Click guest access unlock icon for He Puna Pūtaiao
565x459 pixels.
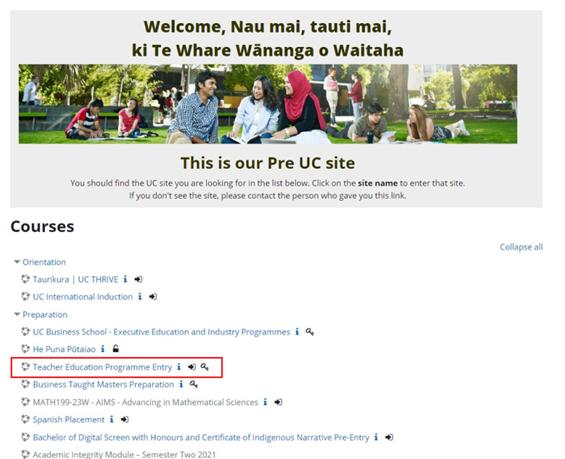point(116,349)
